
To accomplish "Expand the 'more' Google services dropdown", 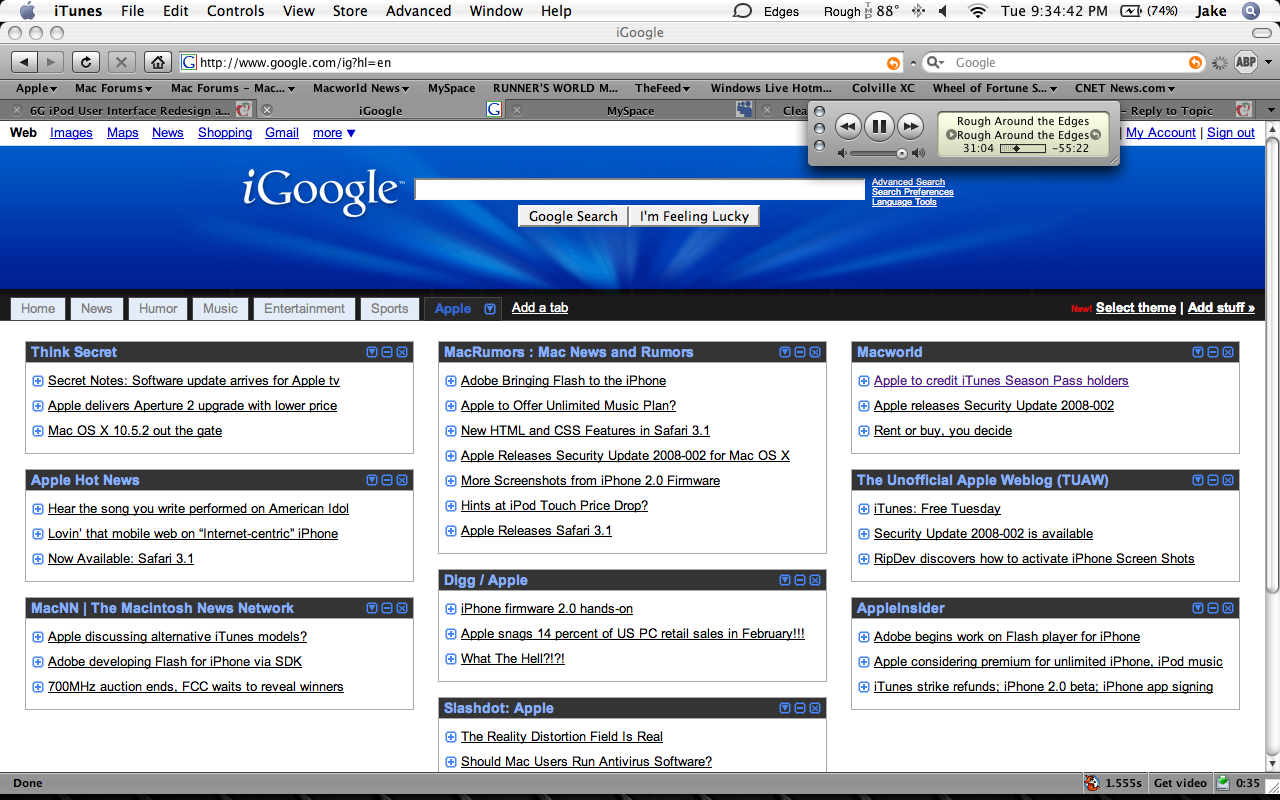I will [x=334, y=132].
